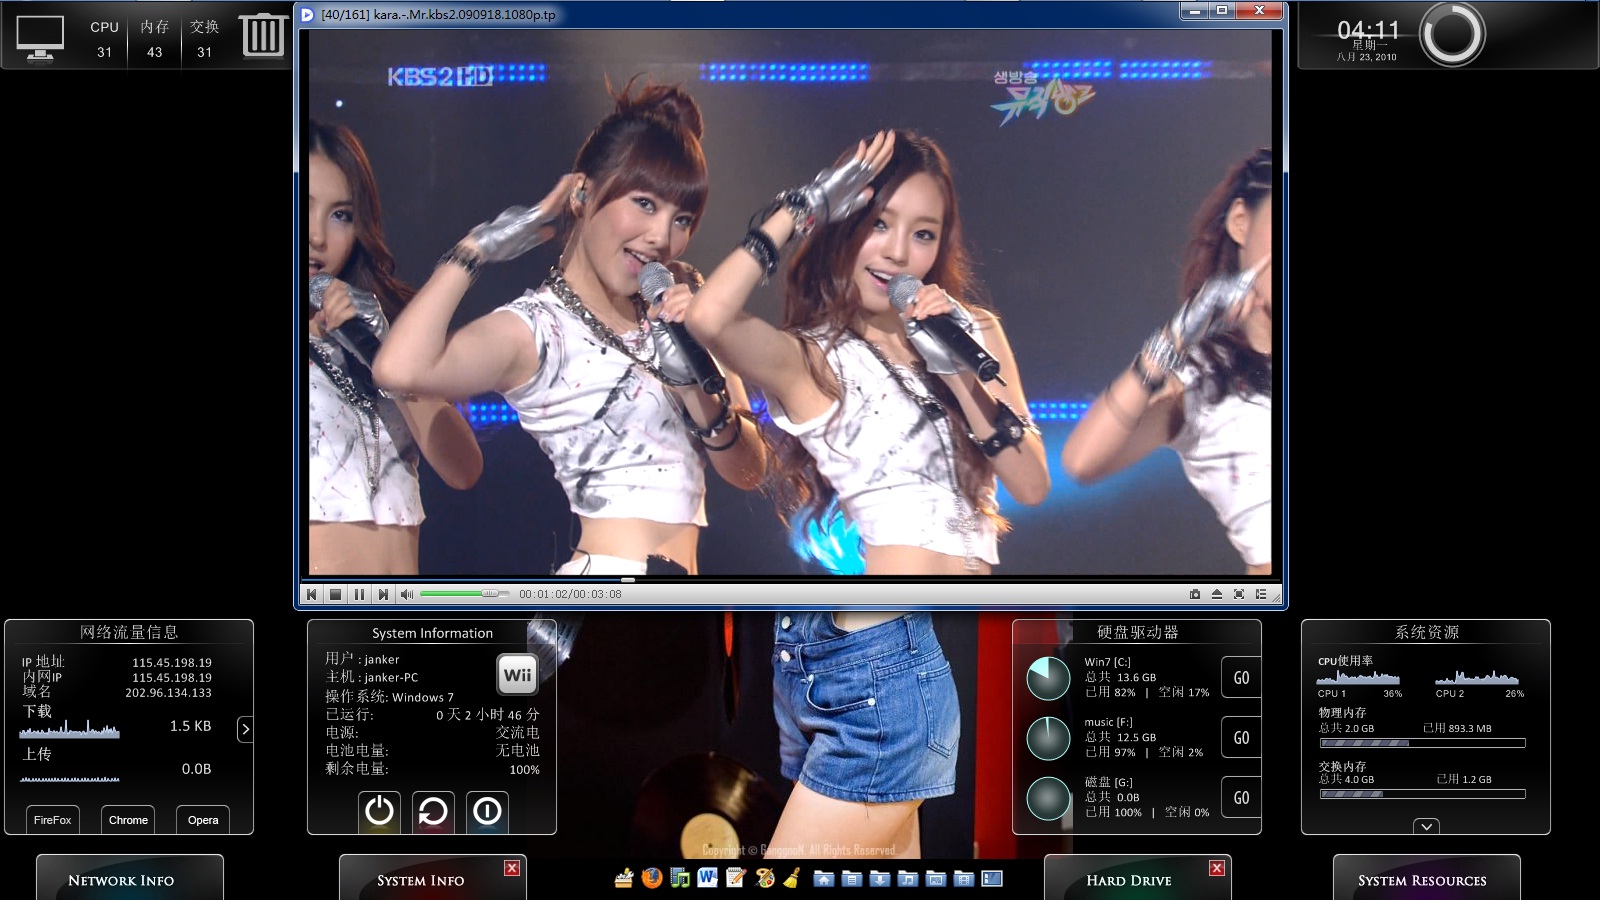Open the music folder in dock
1600x900 pixels.
908,878
